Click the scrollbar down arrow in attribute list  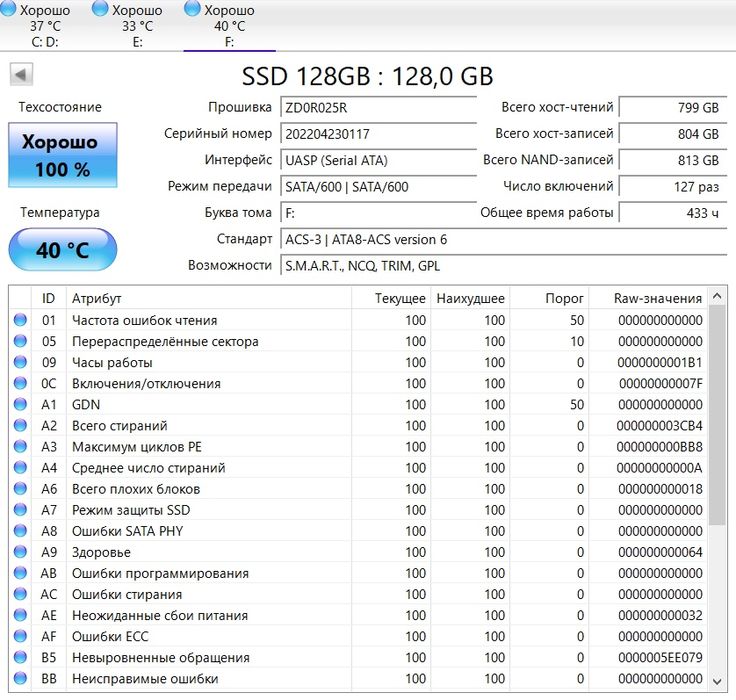coord(717,681)
